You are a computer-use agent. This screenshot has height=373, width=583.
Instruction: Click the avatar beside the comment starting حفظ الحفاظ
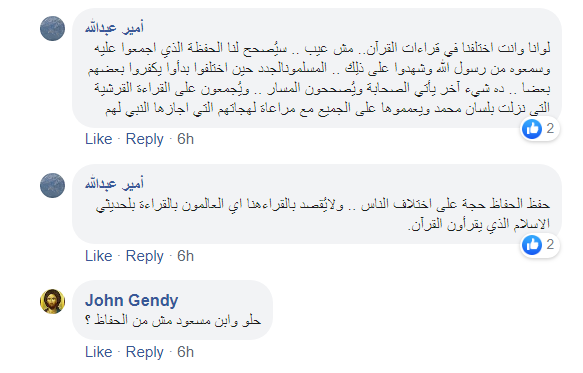(52, 185)
